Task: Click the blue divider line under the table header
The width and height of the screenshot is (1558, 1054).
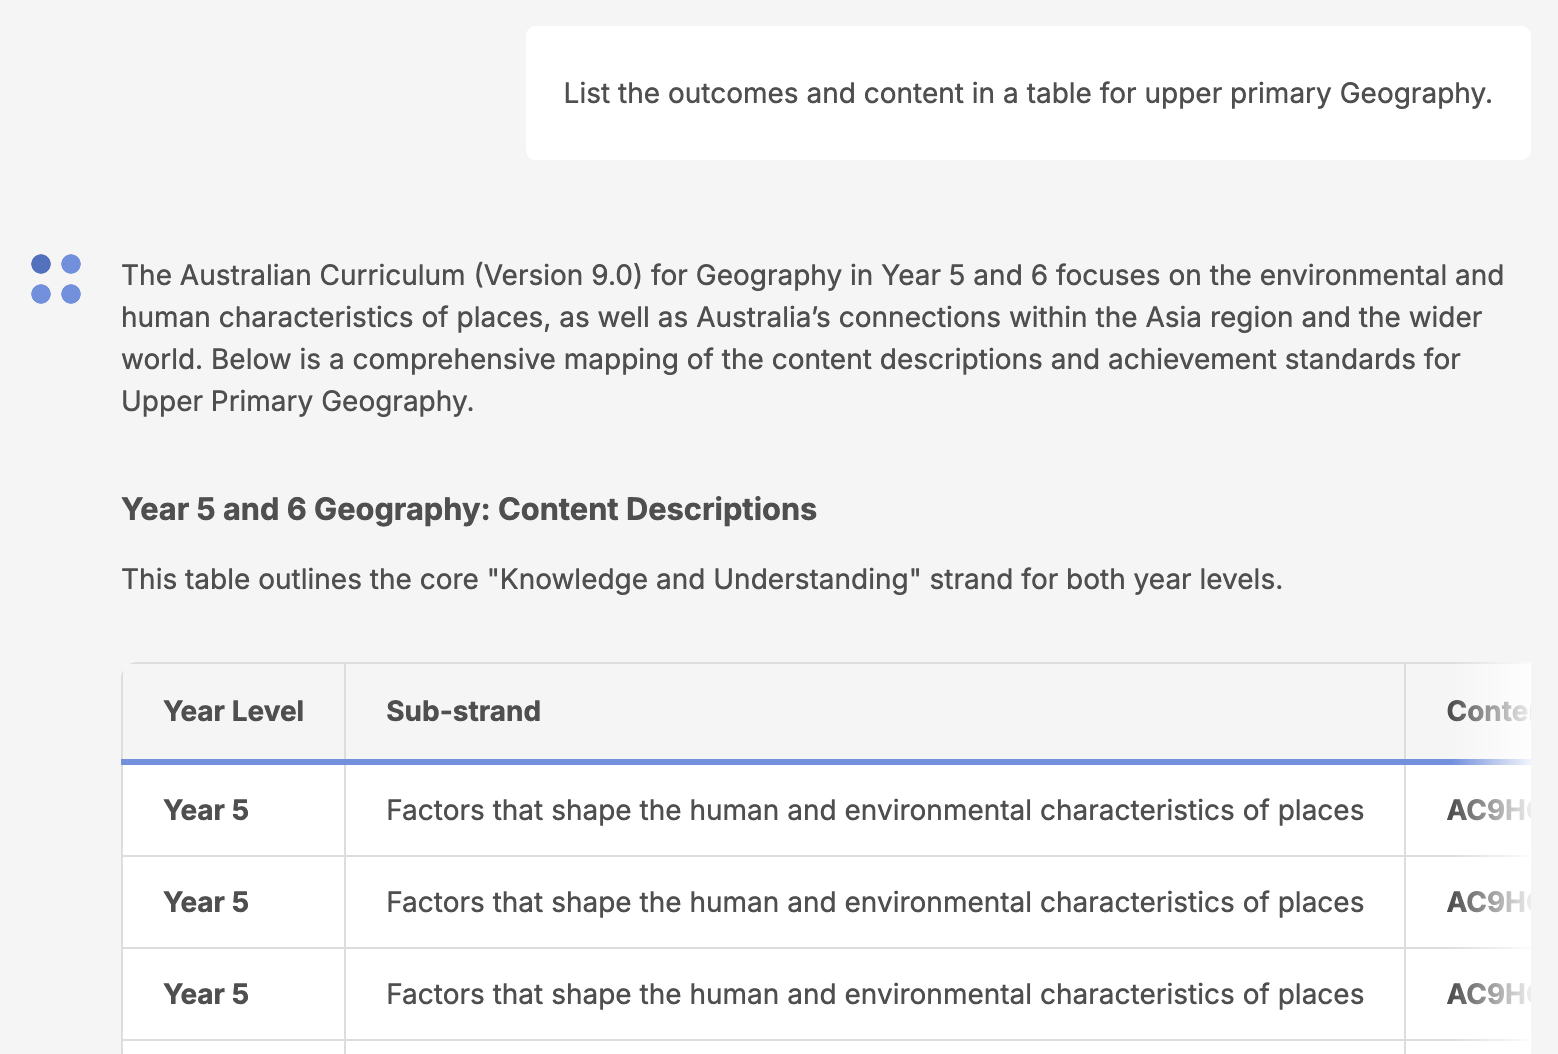Action: [760, 761]
